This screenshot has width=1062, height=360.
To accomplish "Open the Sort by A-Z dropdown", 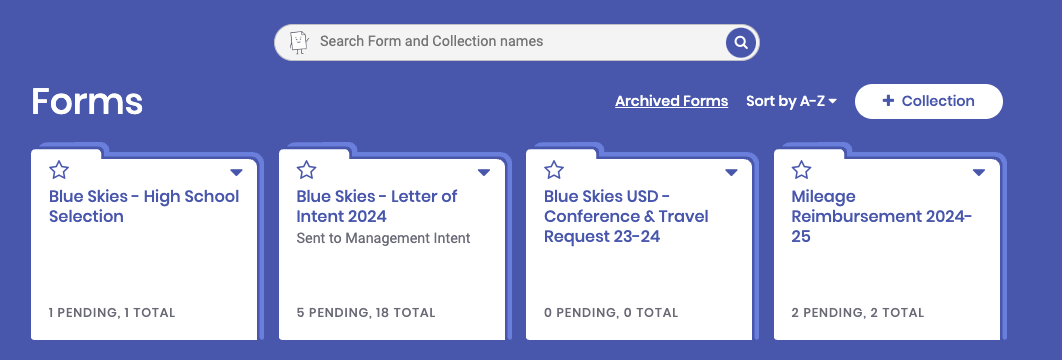I will pos(791,102).
